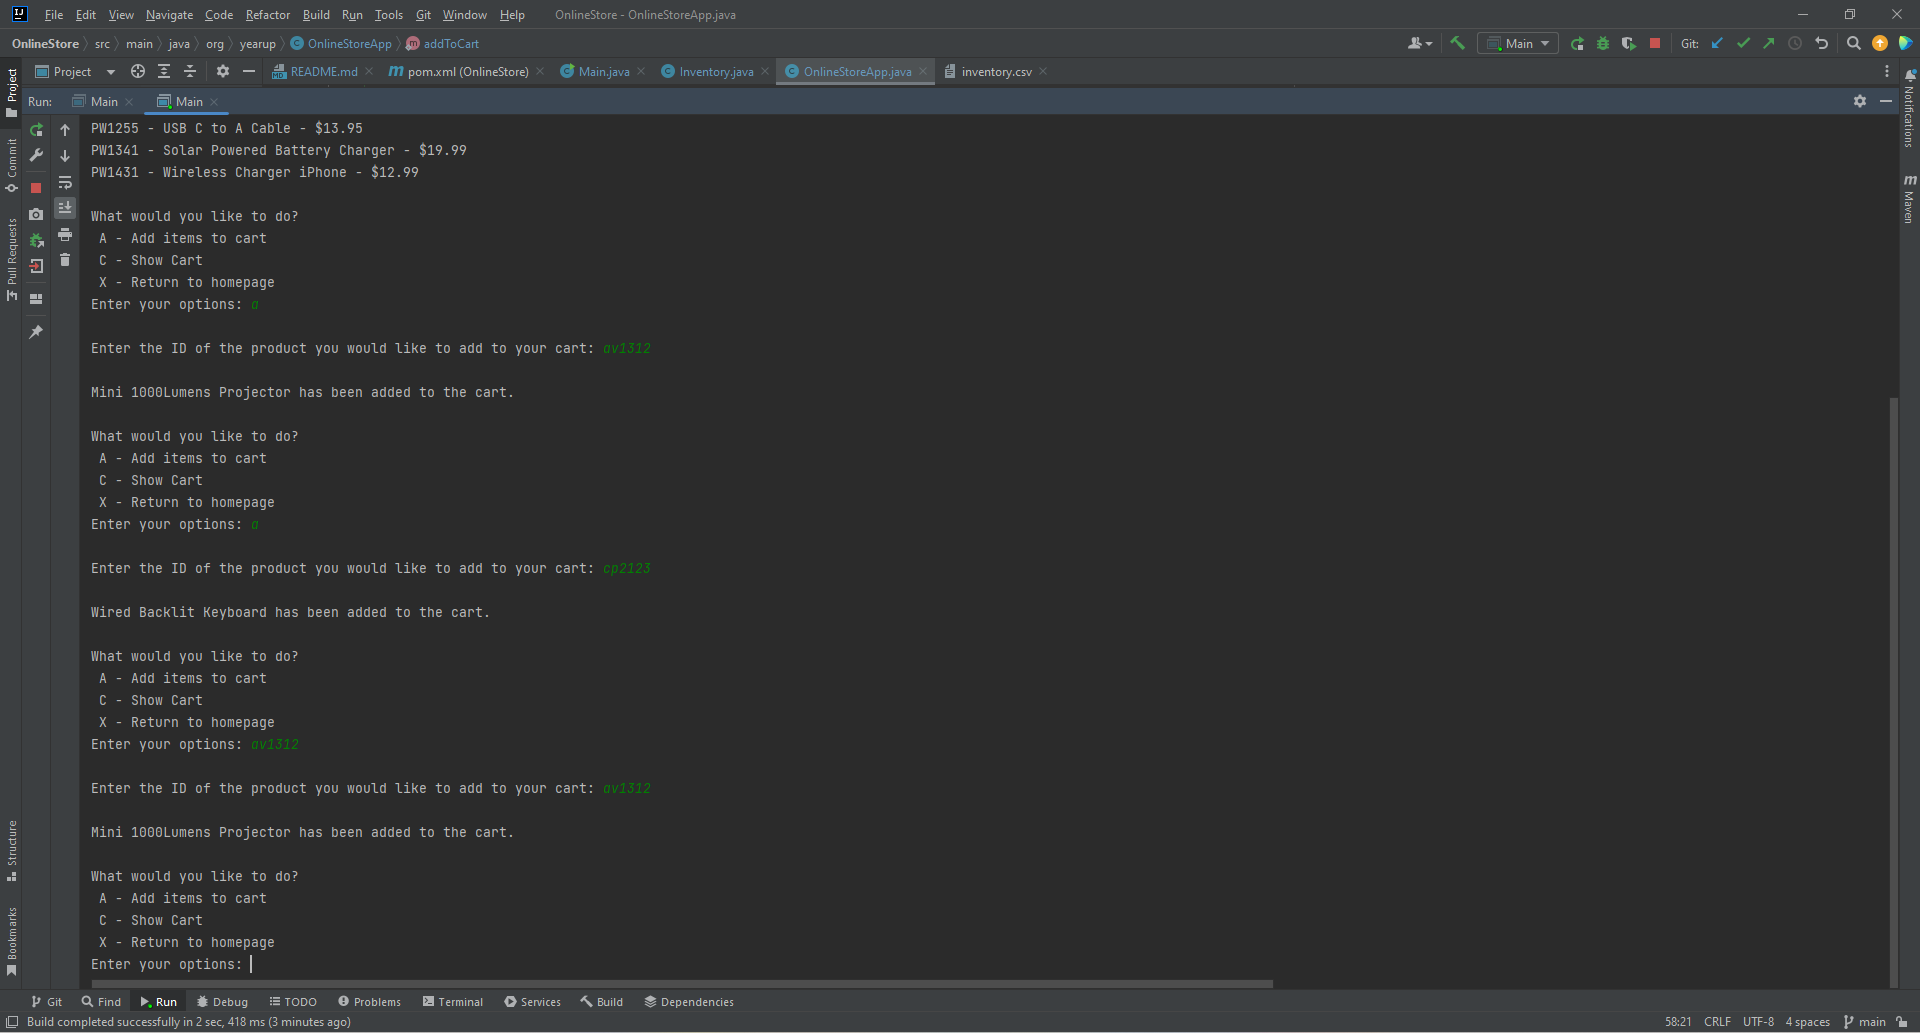Open the Refactor menu

[267, 15]
